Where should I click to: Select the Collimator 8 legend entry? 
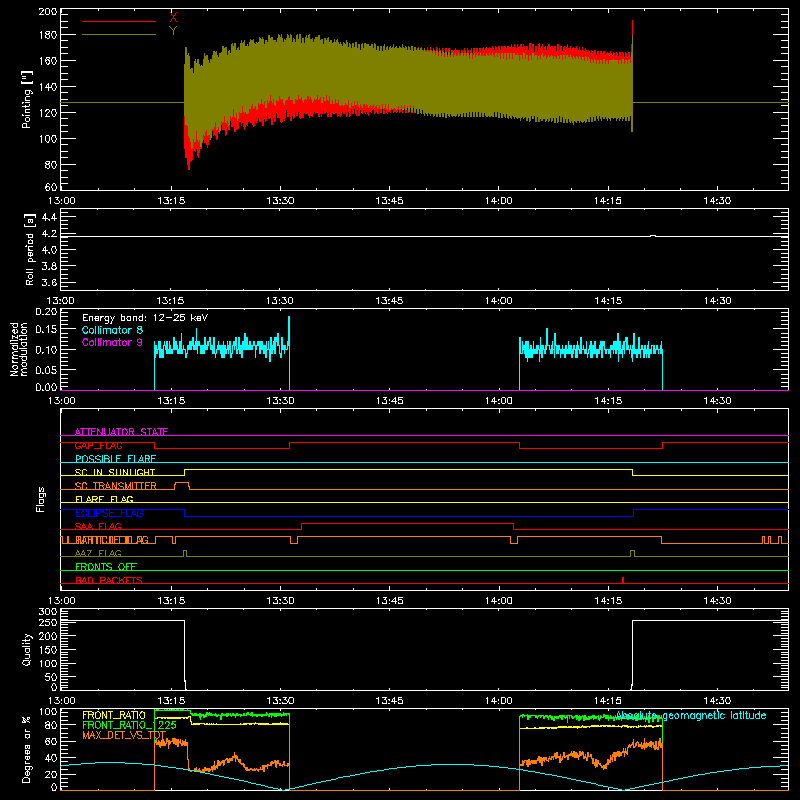pos(112,330)
